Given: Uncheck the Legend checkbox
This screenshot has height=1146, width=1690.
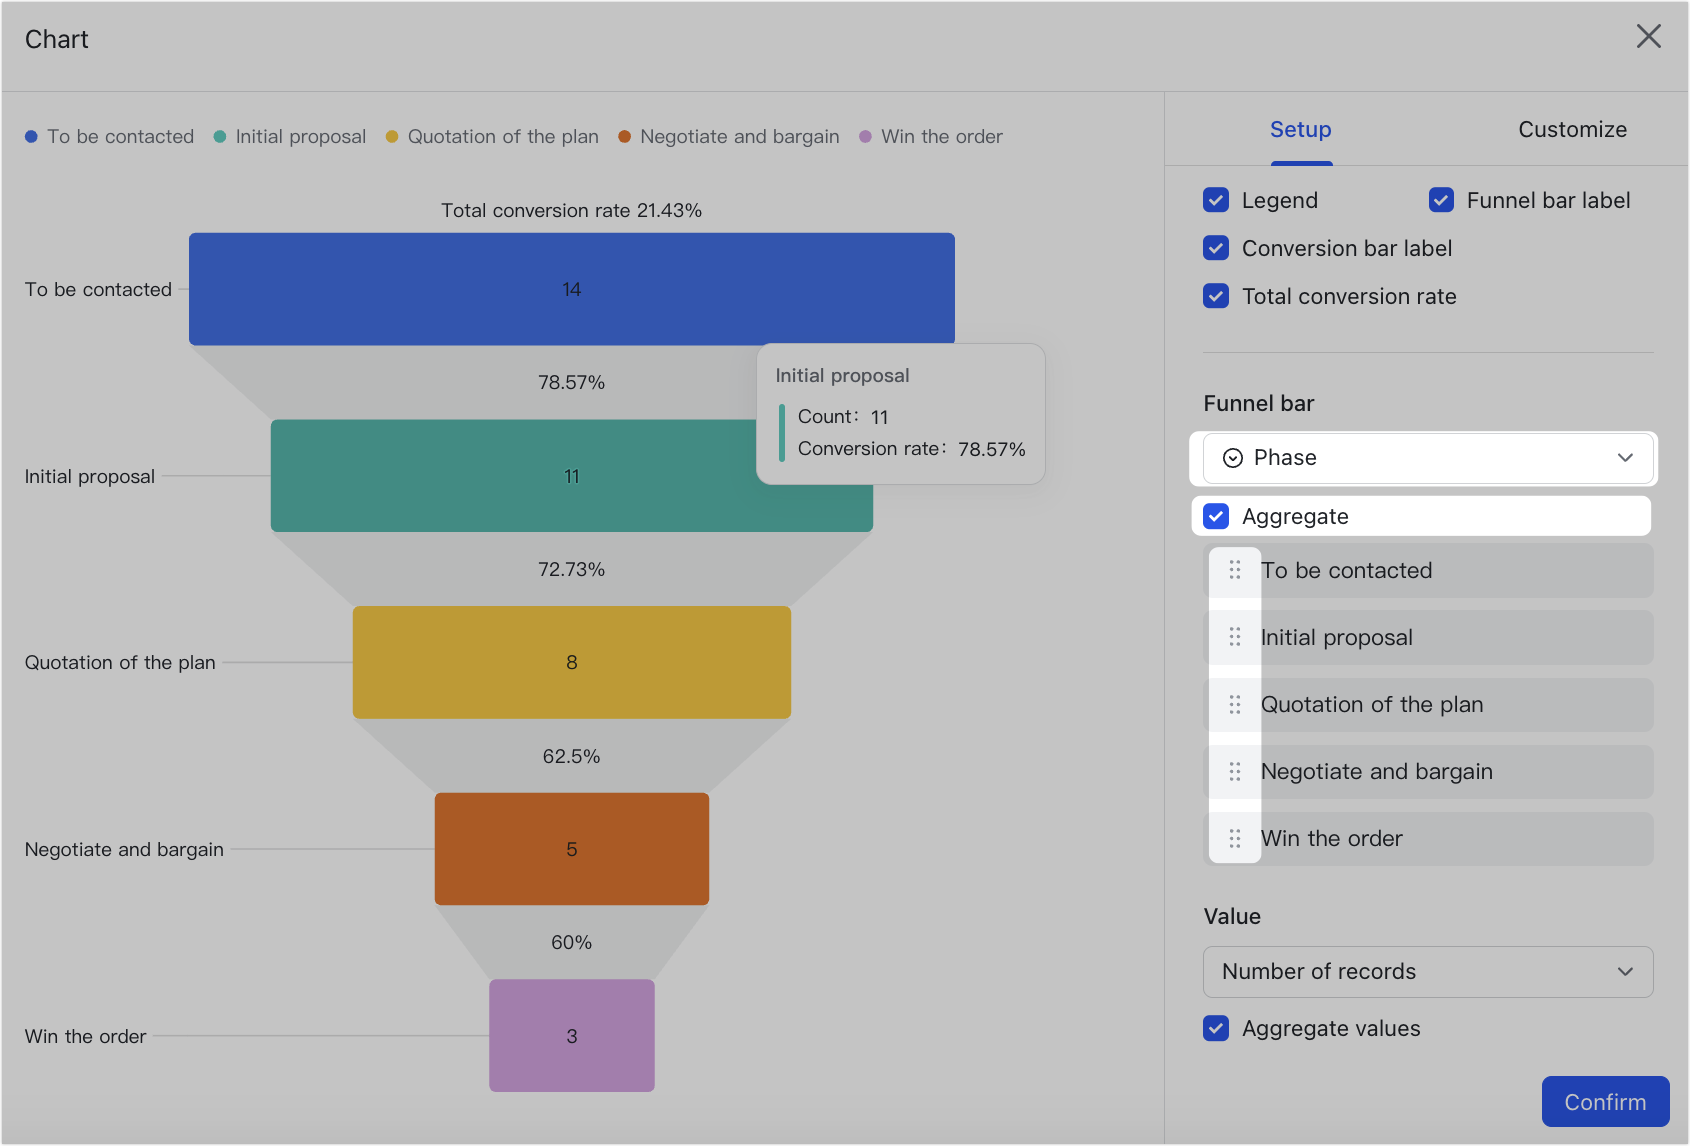Looking at the screenshot, I should (1216, 200).
